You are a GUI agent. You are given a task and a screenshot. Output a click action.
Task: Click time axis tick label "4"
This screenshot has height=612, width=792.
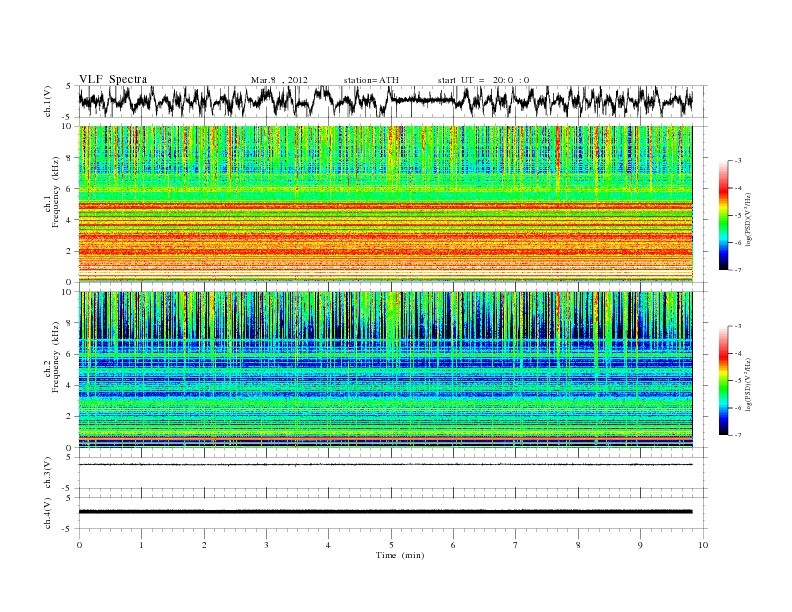[328, 545]
